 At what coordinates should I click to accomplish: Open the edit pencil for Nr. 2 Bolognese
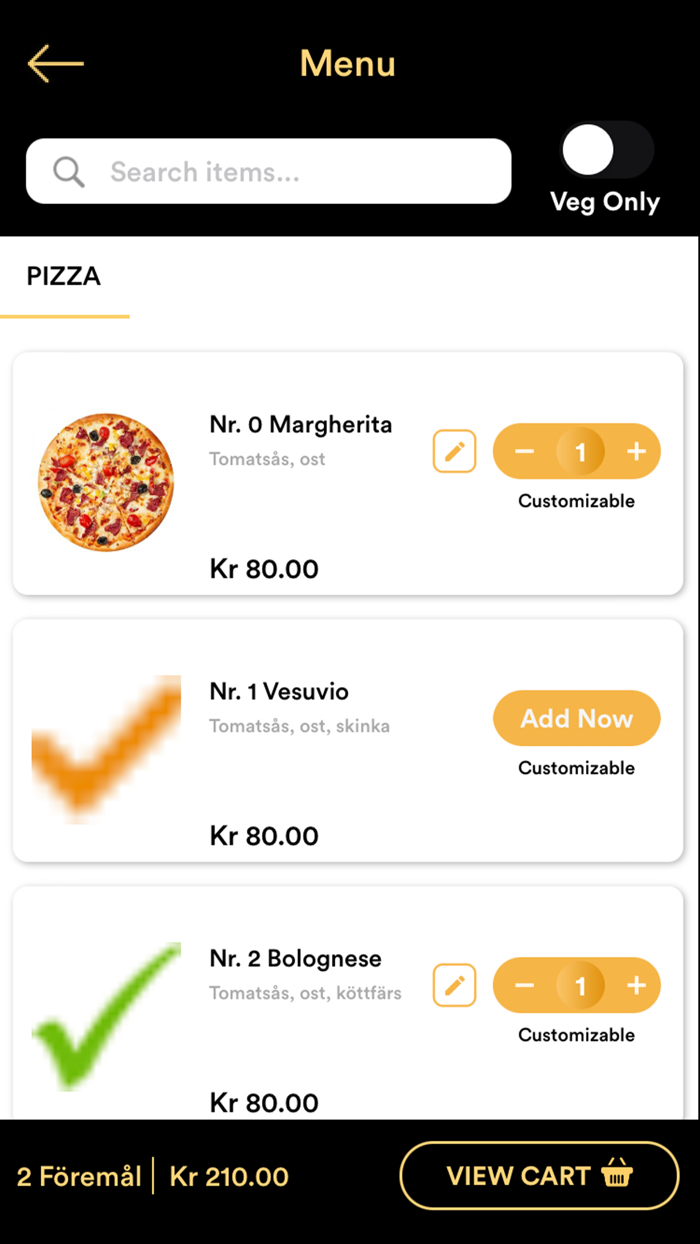[x=454, y=985]
